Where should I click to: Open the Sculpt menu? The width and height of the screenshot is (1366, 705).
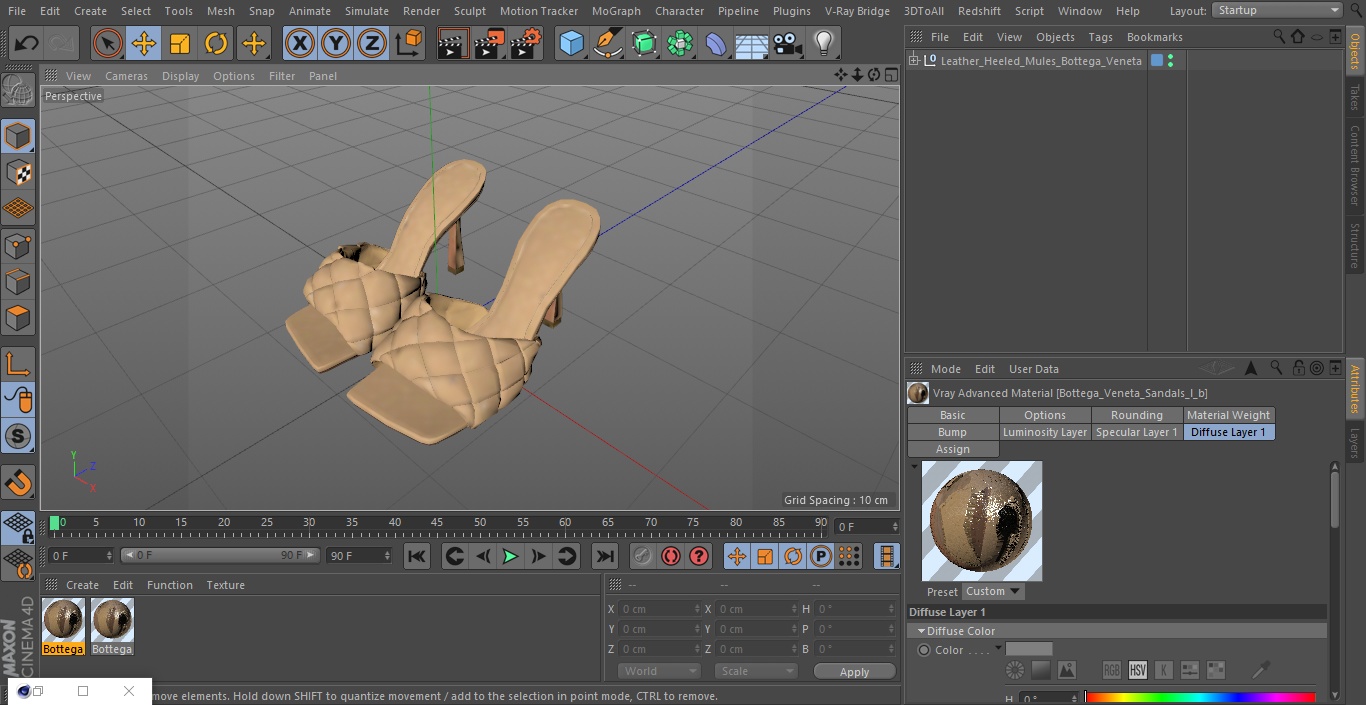pos(469,11)
